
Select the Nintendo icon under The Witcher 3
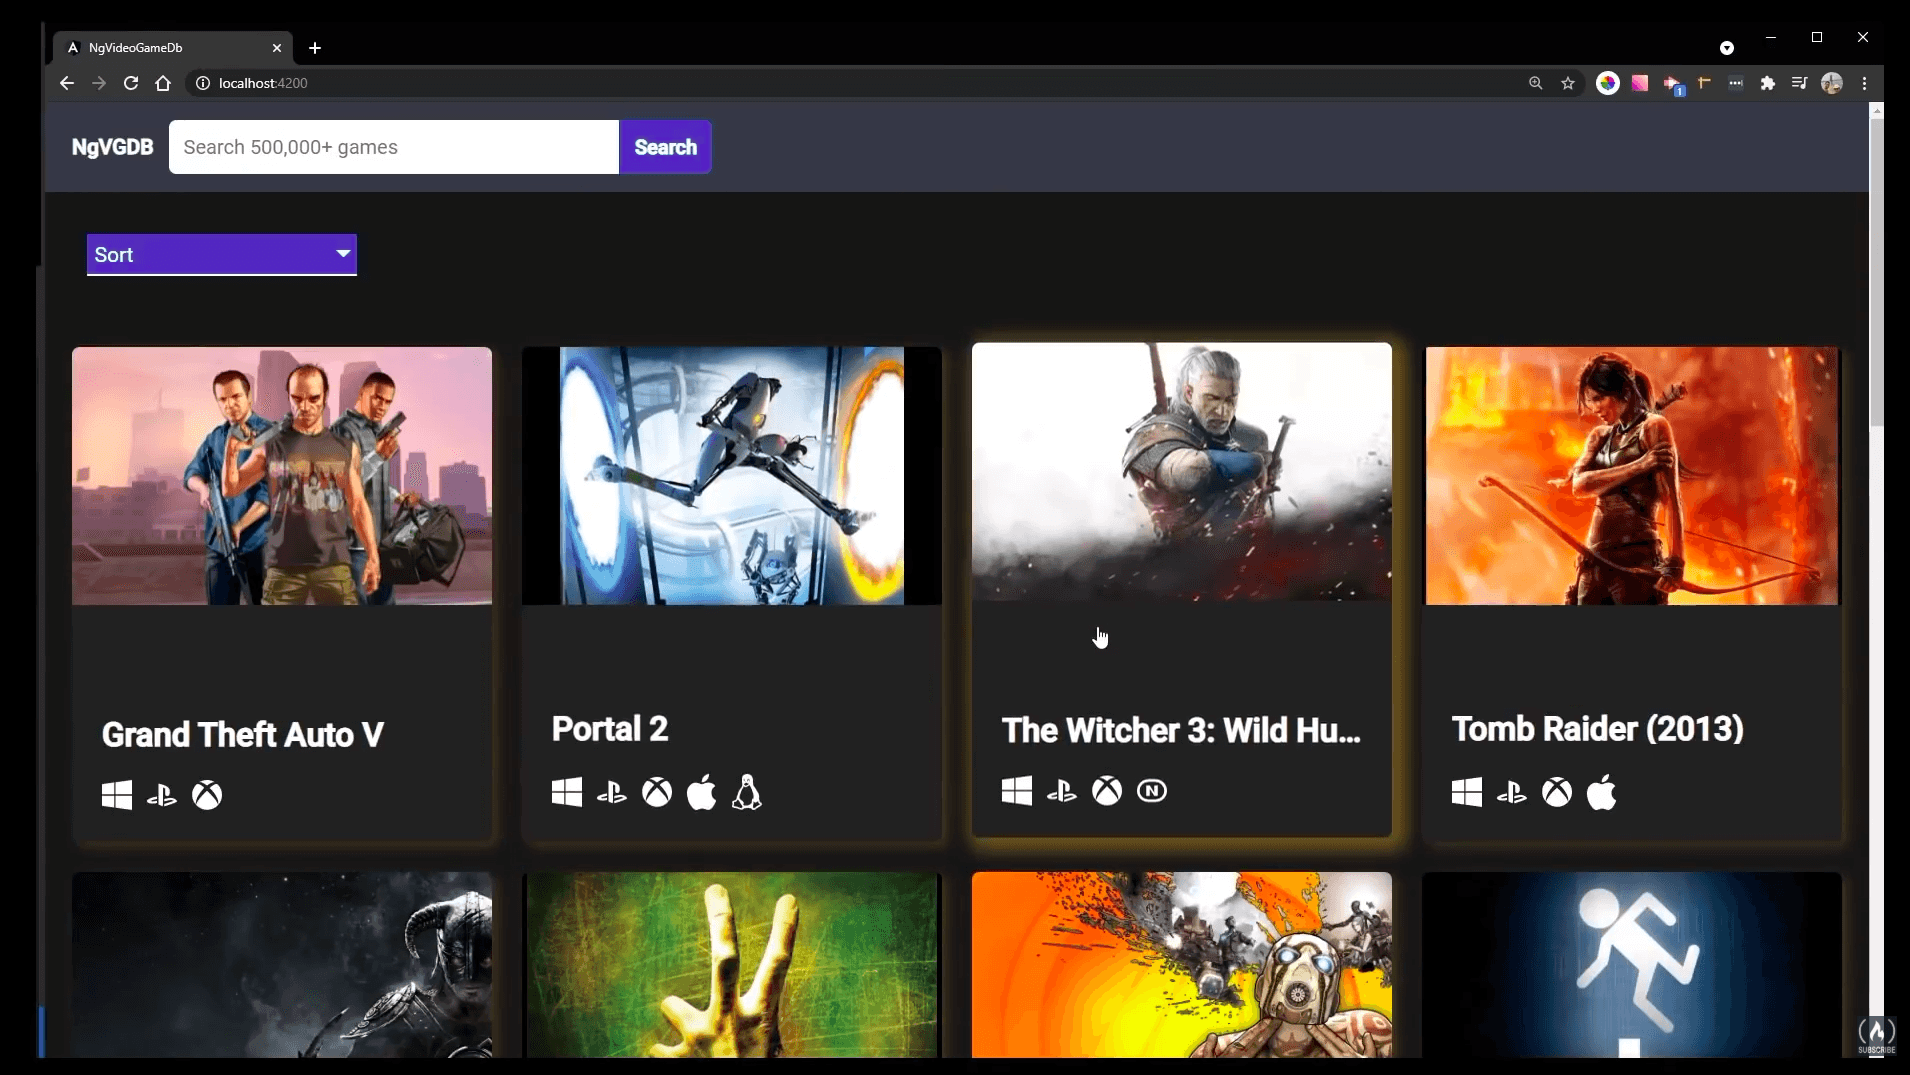1152,791
